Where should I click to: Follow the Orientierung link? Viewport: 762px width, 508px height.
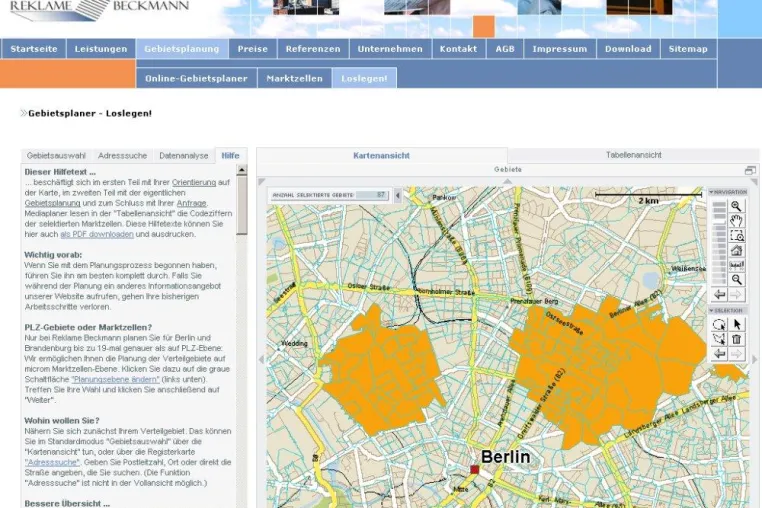click(194, 182)
